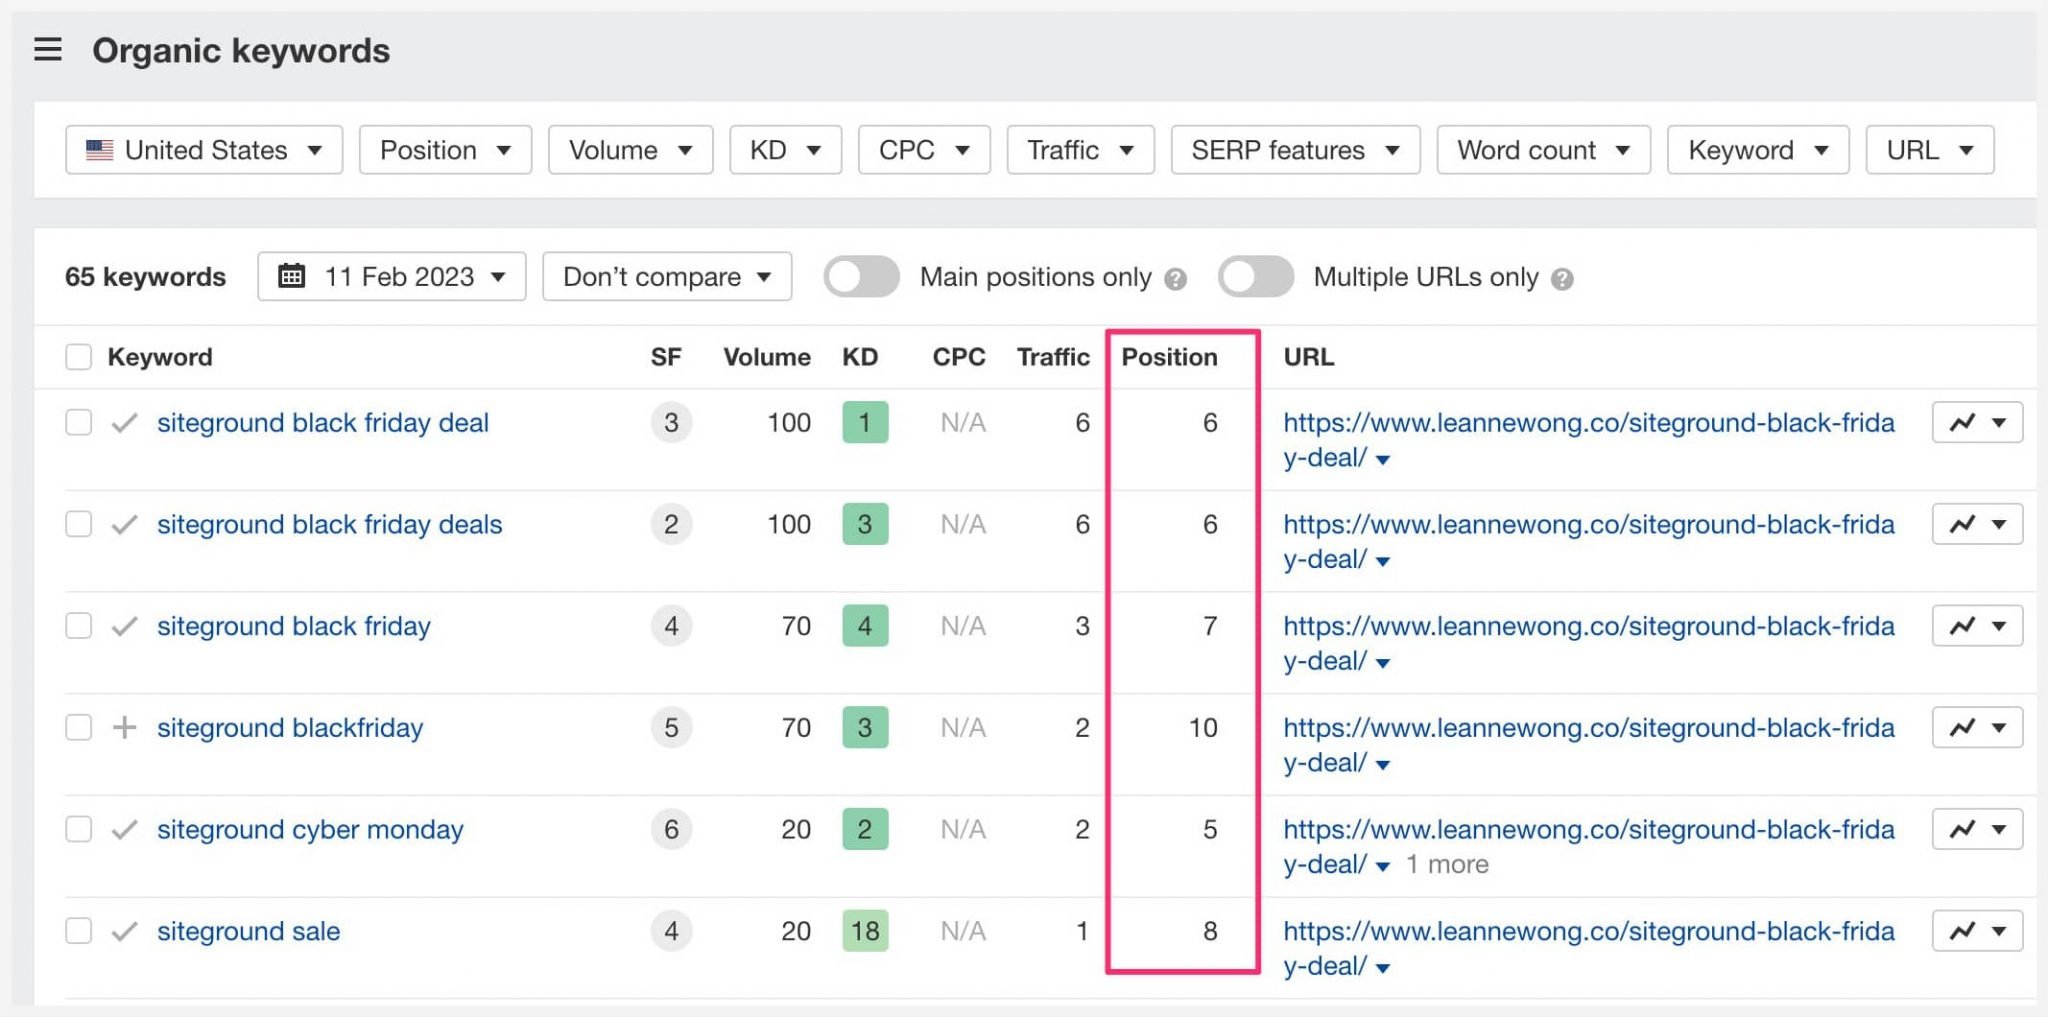This screenshot has width=2048, height=1017.
Task: Open the SERP features filter
Action: coord(1295,149)
